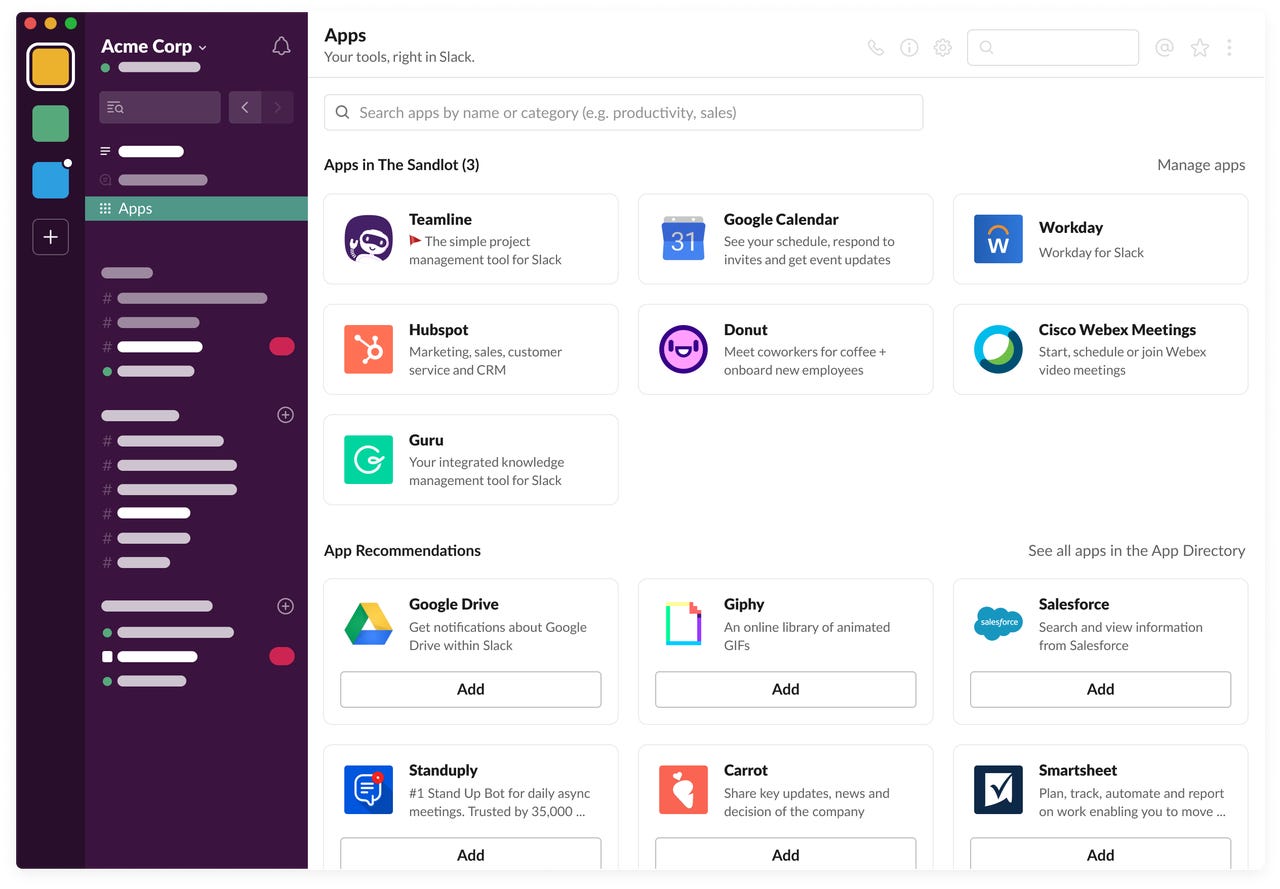1280x889 pixels.
Task: Open the Teamline app title
Action: pyautogui.click(x=440, y=220)
